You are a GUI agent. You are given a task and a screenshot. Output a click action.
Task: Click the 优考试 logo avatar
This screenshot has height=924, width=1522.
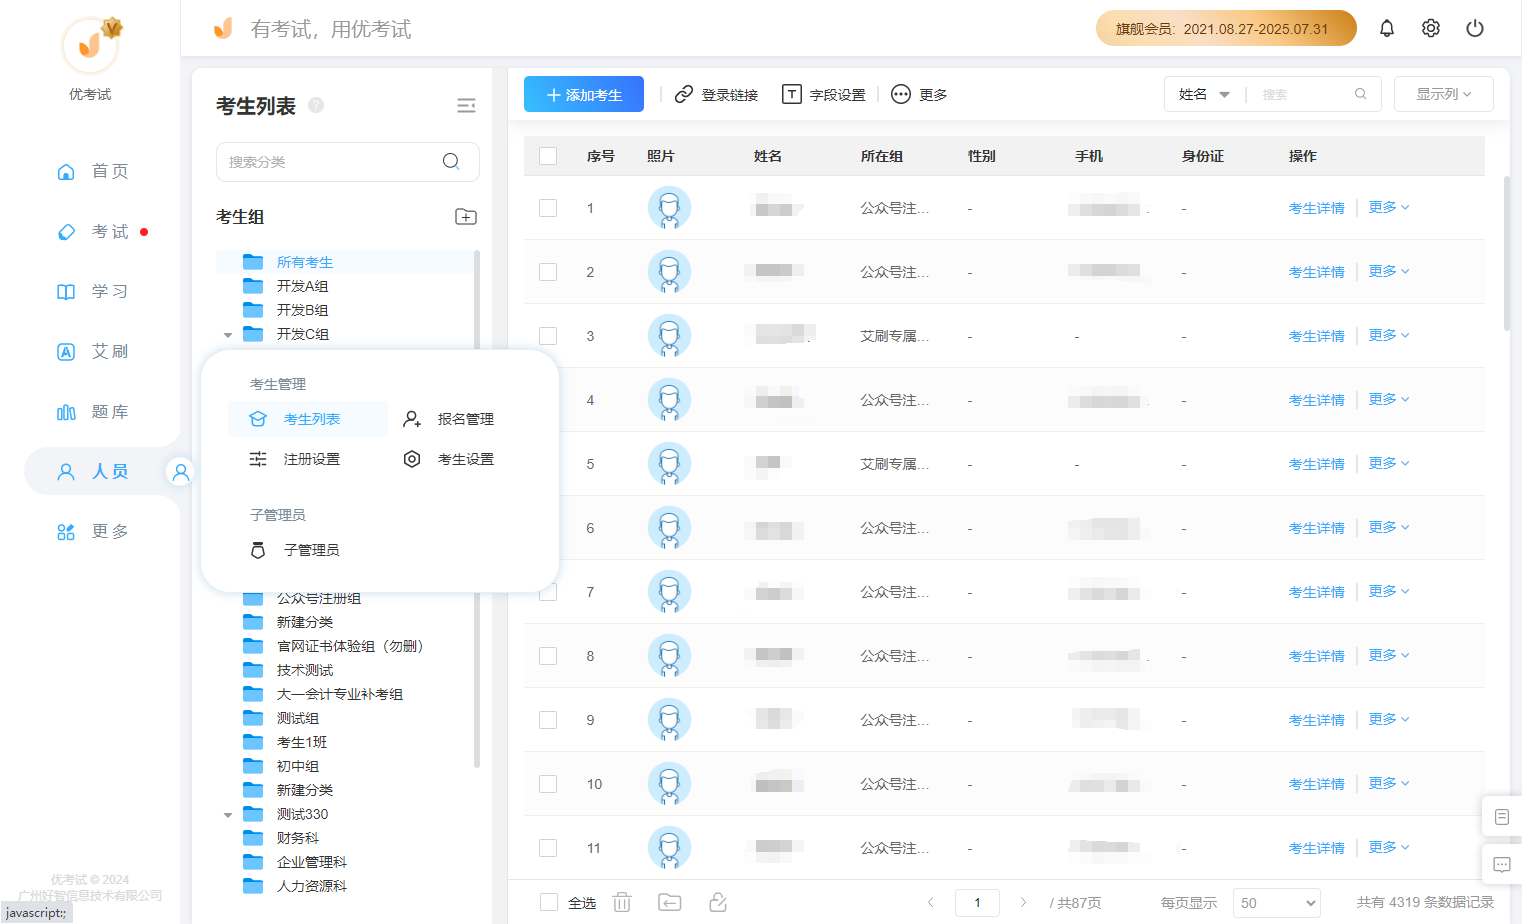tap(90, 46)
